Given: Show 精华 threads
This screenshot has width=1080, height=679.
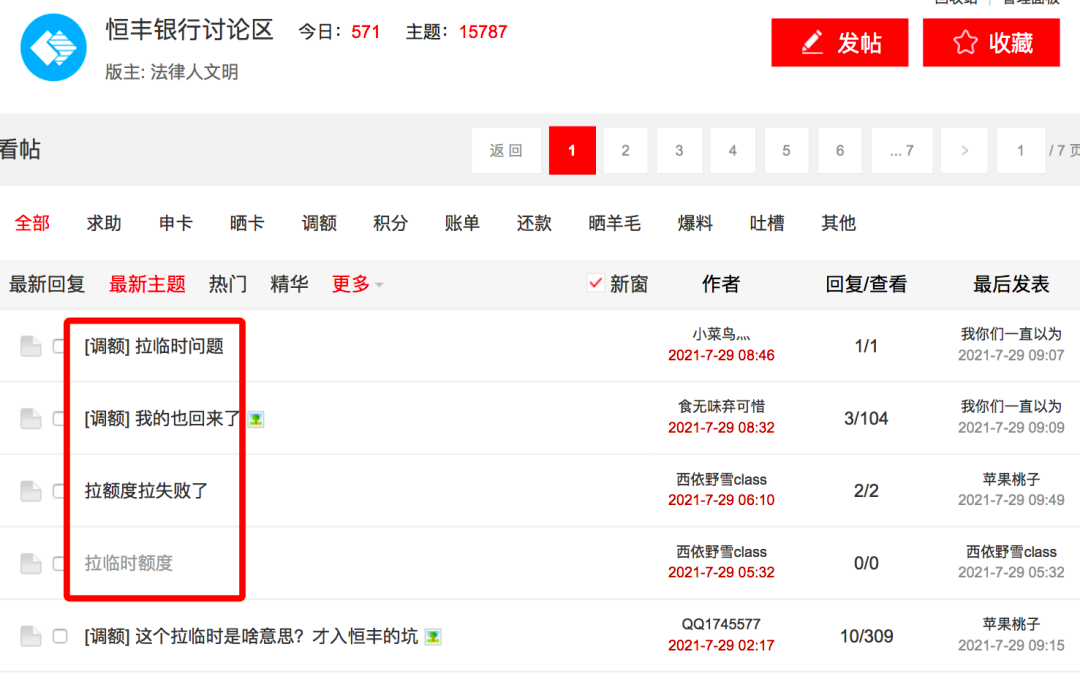Looking at the screenshot, I should point(289,284).
